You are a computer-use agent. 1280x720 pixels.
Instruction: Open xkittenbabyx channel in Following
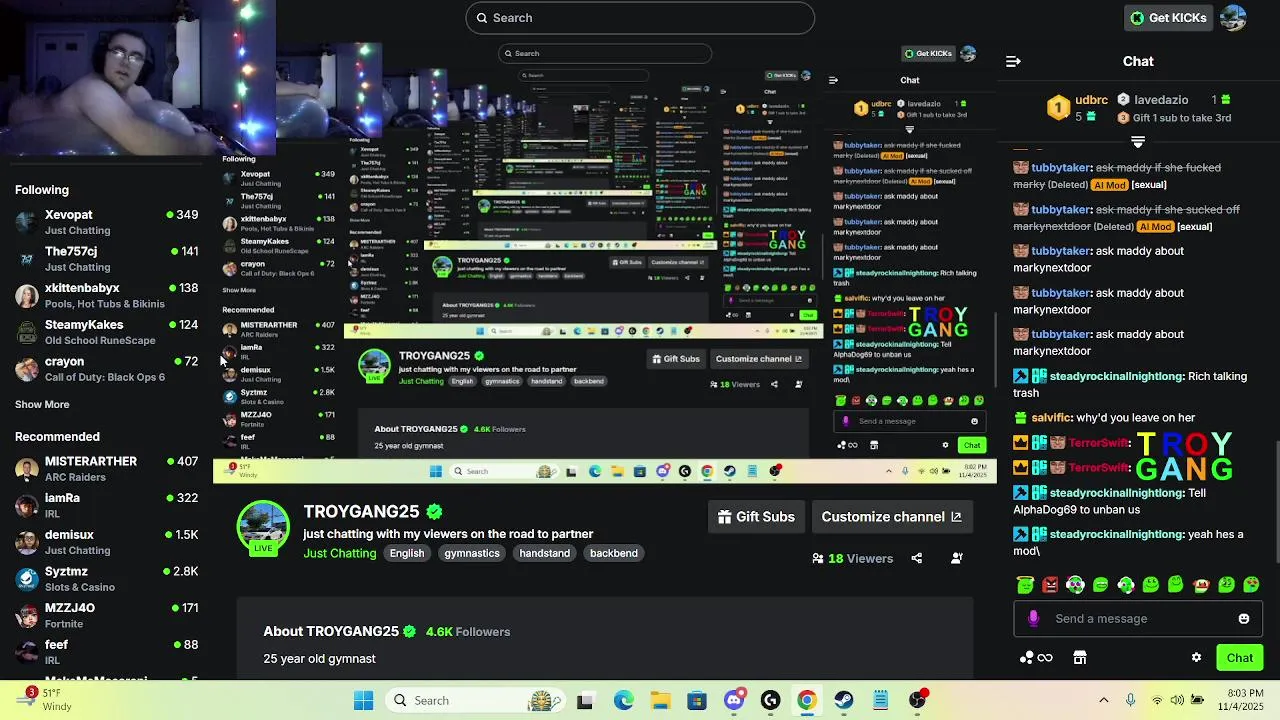click(x=106, y=296)
